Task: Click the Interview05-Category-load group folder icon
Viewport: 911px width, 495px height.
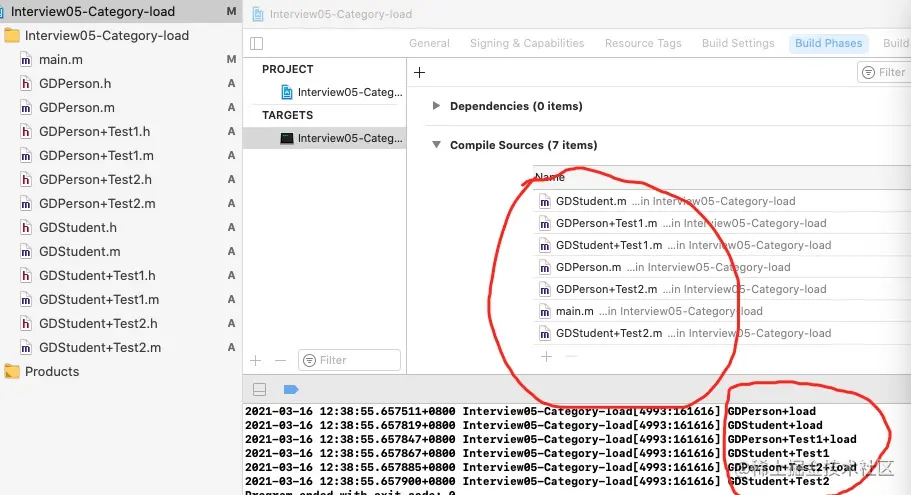Action: point(12,35)
